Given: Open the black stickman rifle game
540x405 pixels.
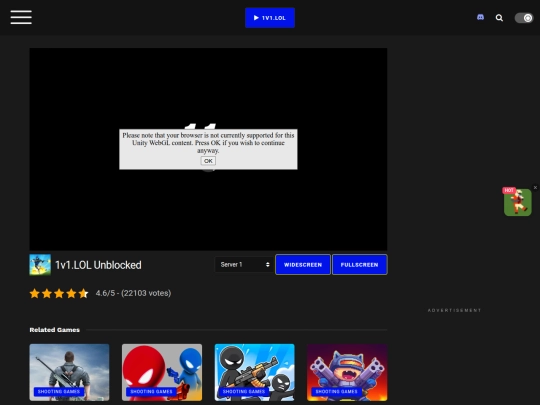Looking at the screenshot, I should tap(255, 372).
